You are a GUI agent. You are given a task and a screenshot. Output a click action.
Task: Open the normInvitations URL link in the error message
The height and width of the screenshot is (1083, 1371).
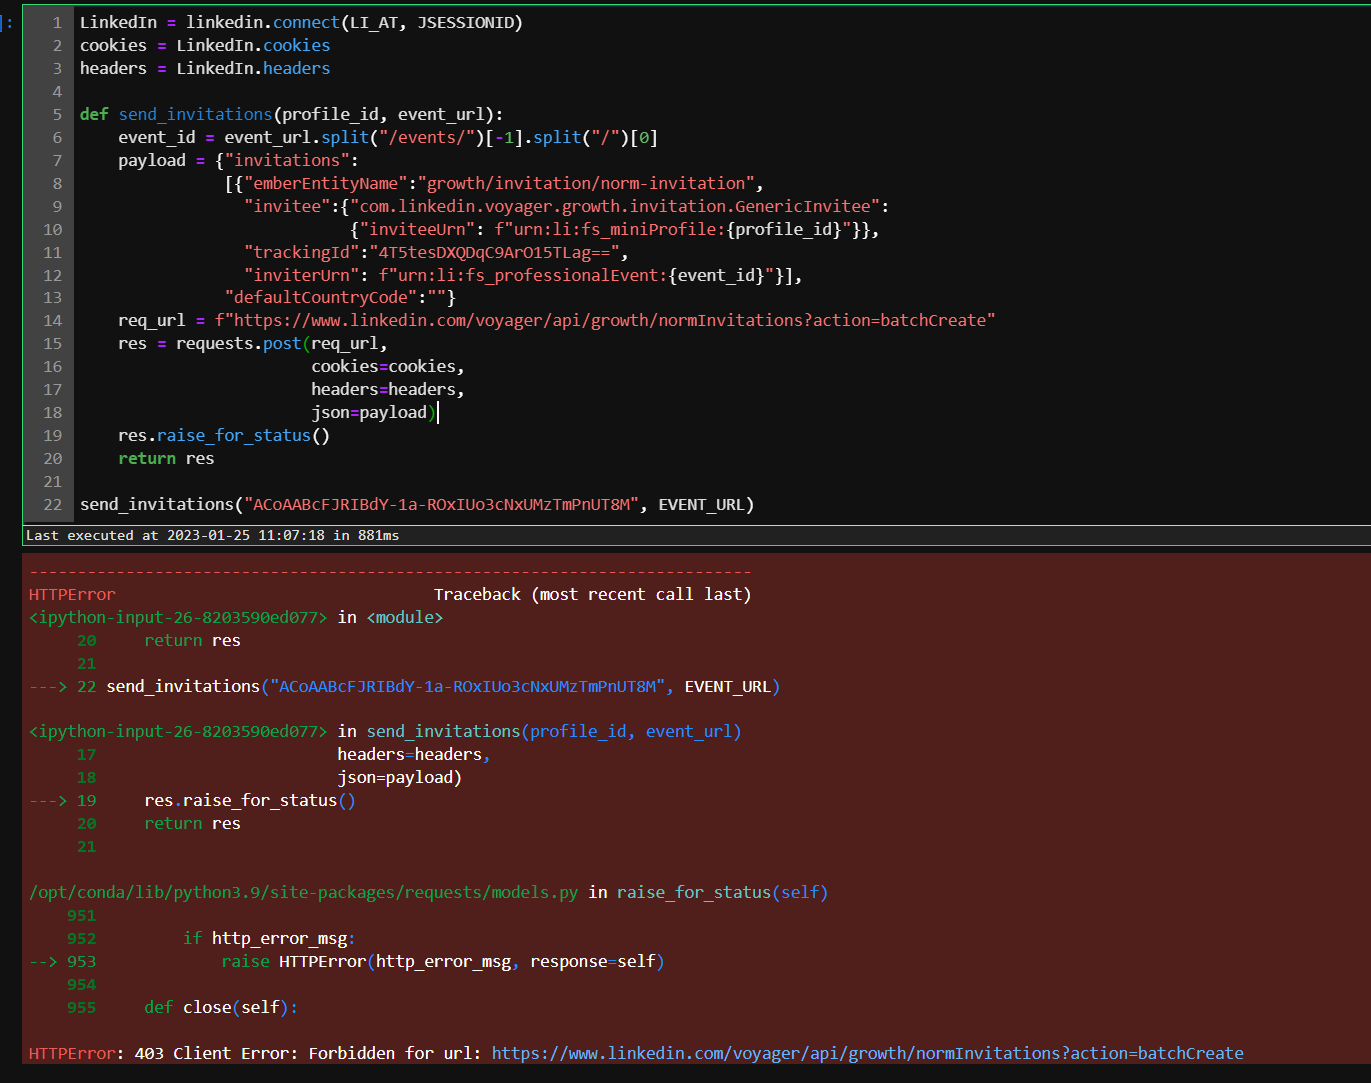click(x=867, y=1053)
